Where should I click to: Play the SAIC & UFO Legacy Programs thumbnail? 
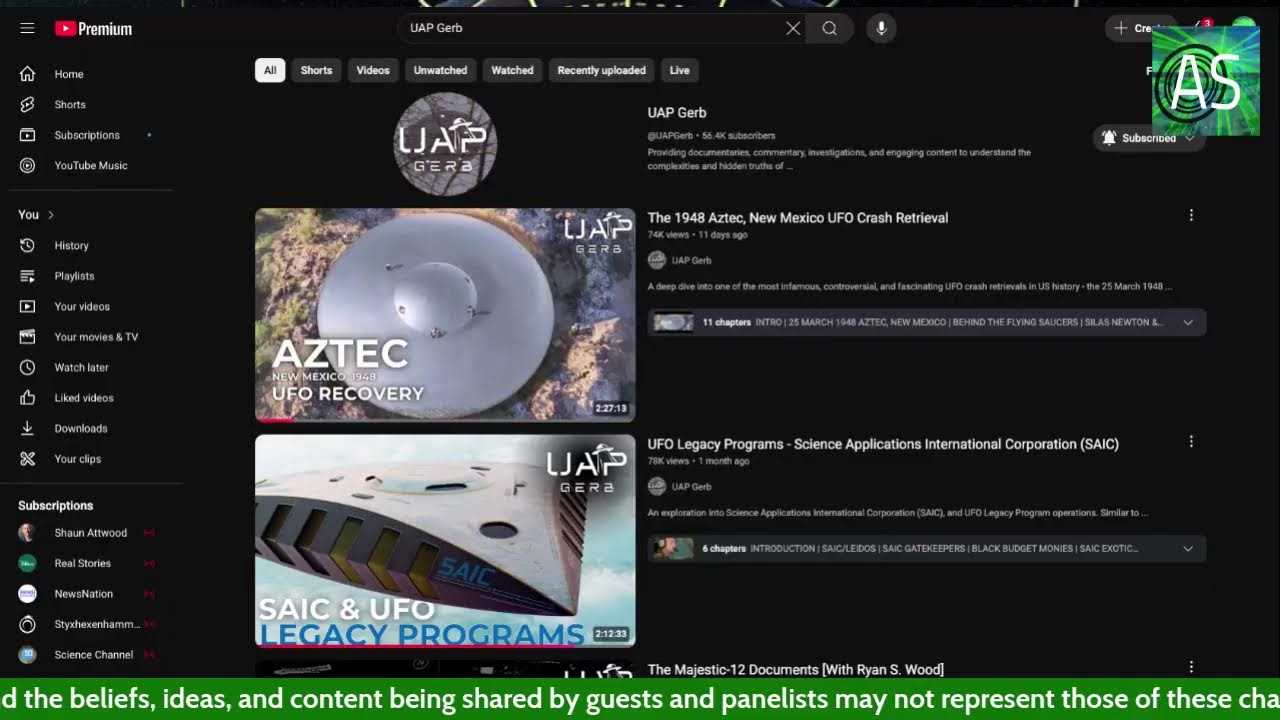click(445, 541)
